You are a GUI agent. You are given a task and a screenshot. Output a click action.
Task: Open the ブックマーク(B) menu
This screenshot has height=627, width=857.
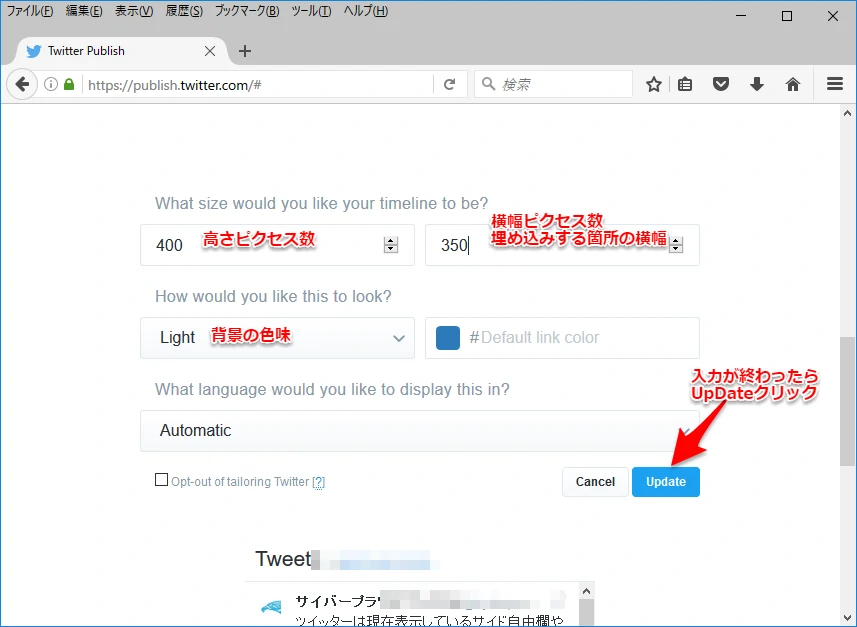[247, 11]
